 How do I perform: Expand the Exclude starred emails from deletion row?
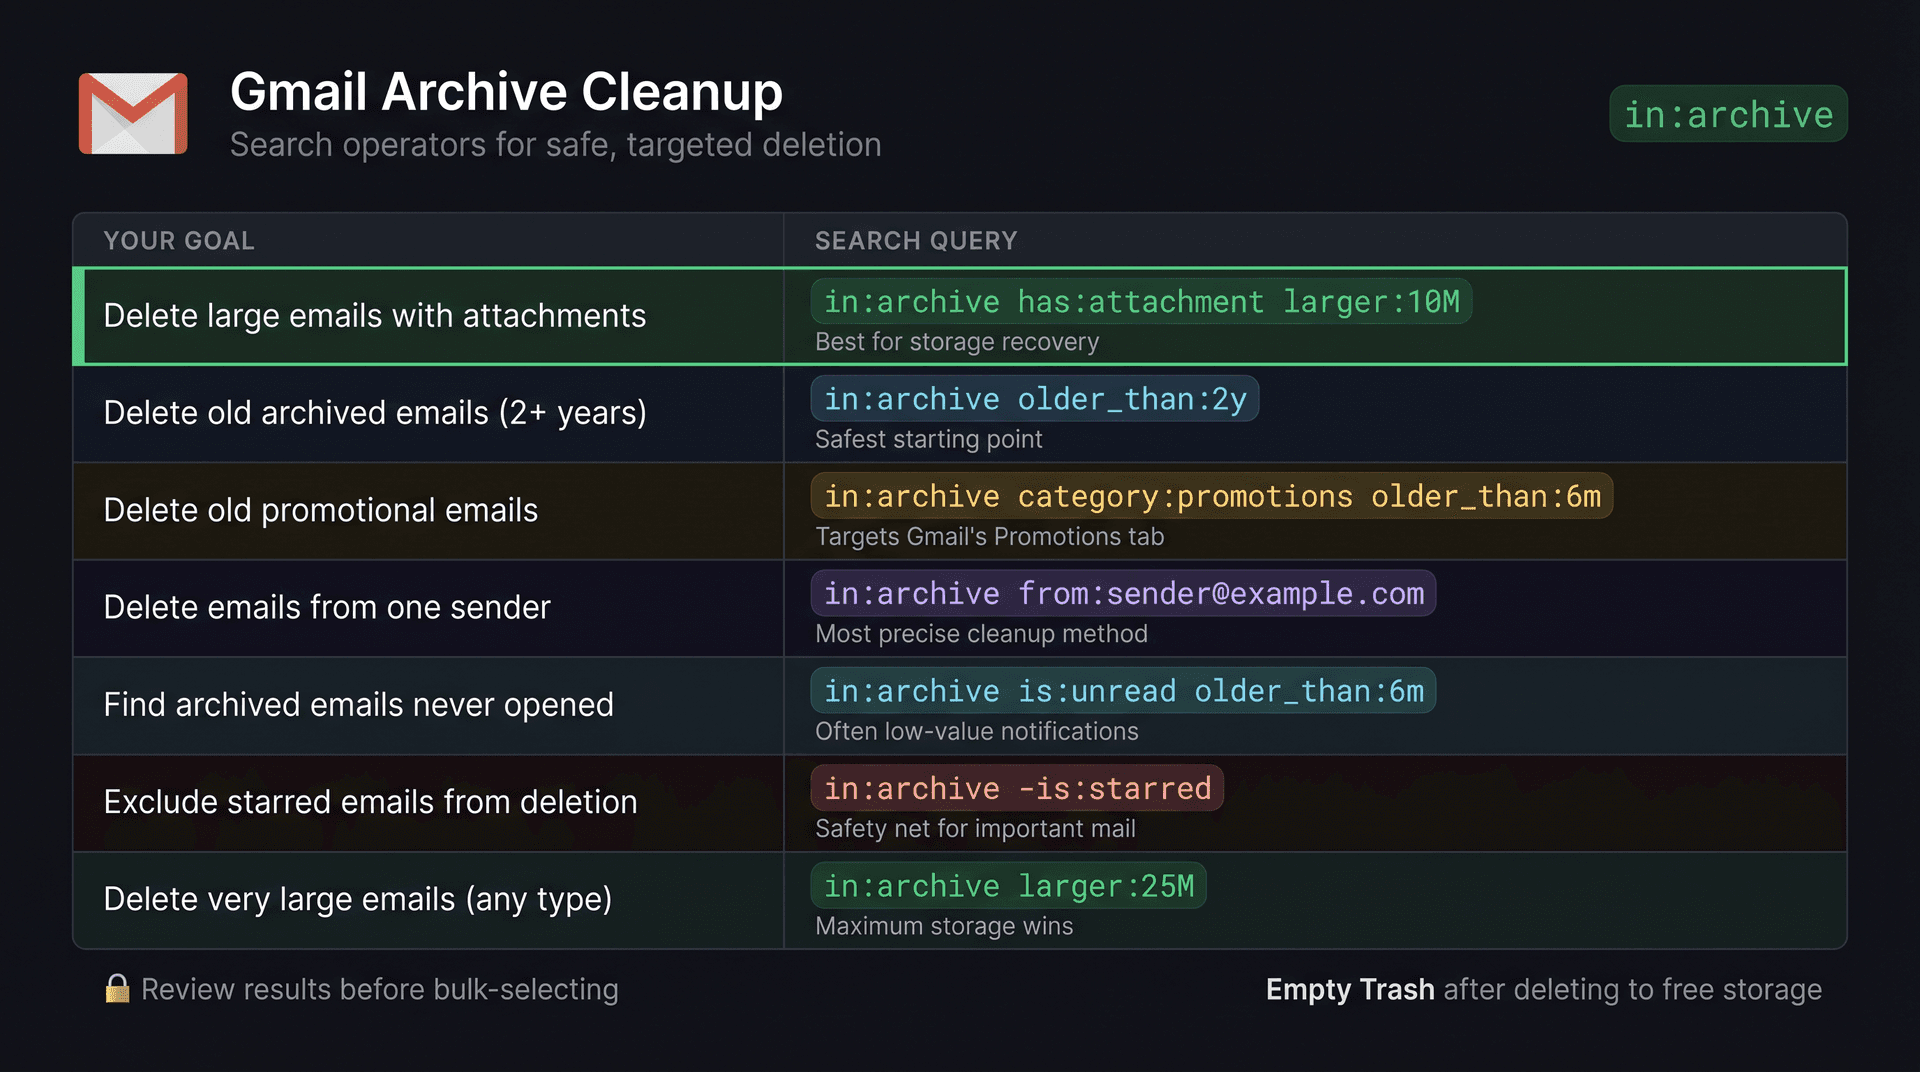tap(369, 802)
